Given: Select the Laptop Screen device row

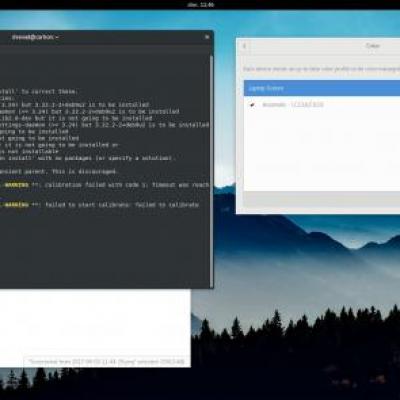Looking at the screenshot, I should click(322, 88).
